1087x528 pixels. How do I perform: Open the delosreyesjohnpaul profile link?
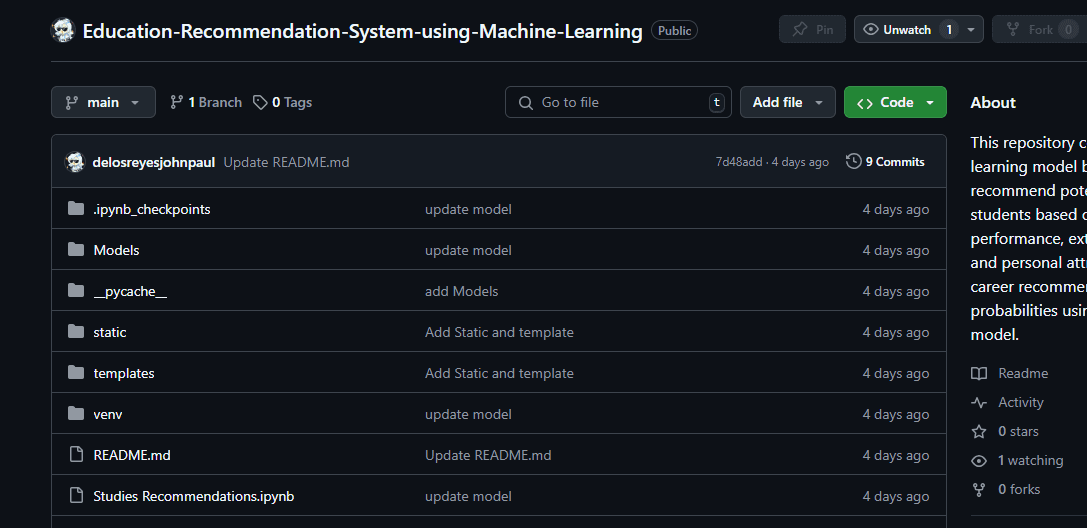coord(154,162)
